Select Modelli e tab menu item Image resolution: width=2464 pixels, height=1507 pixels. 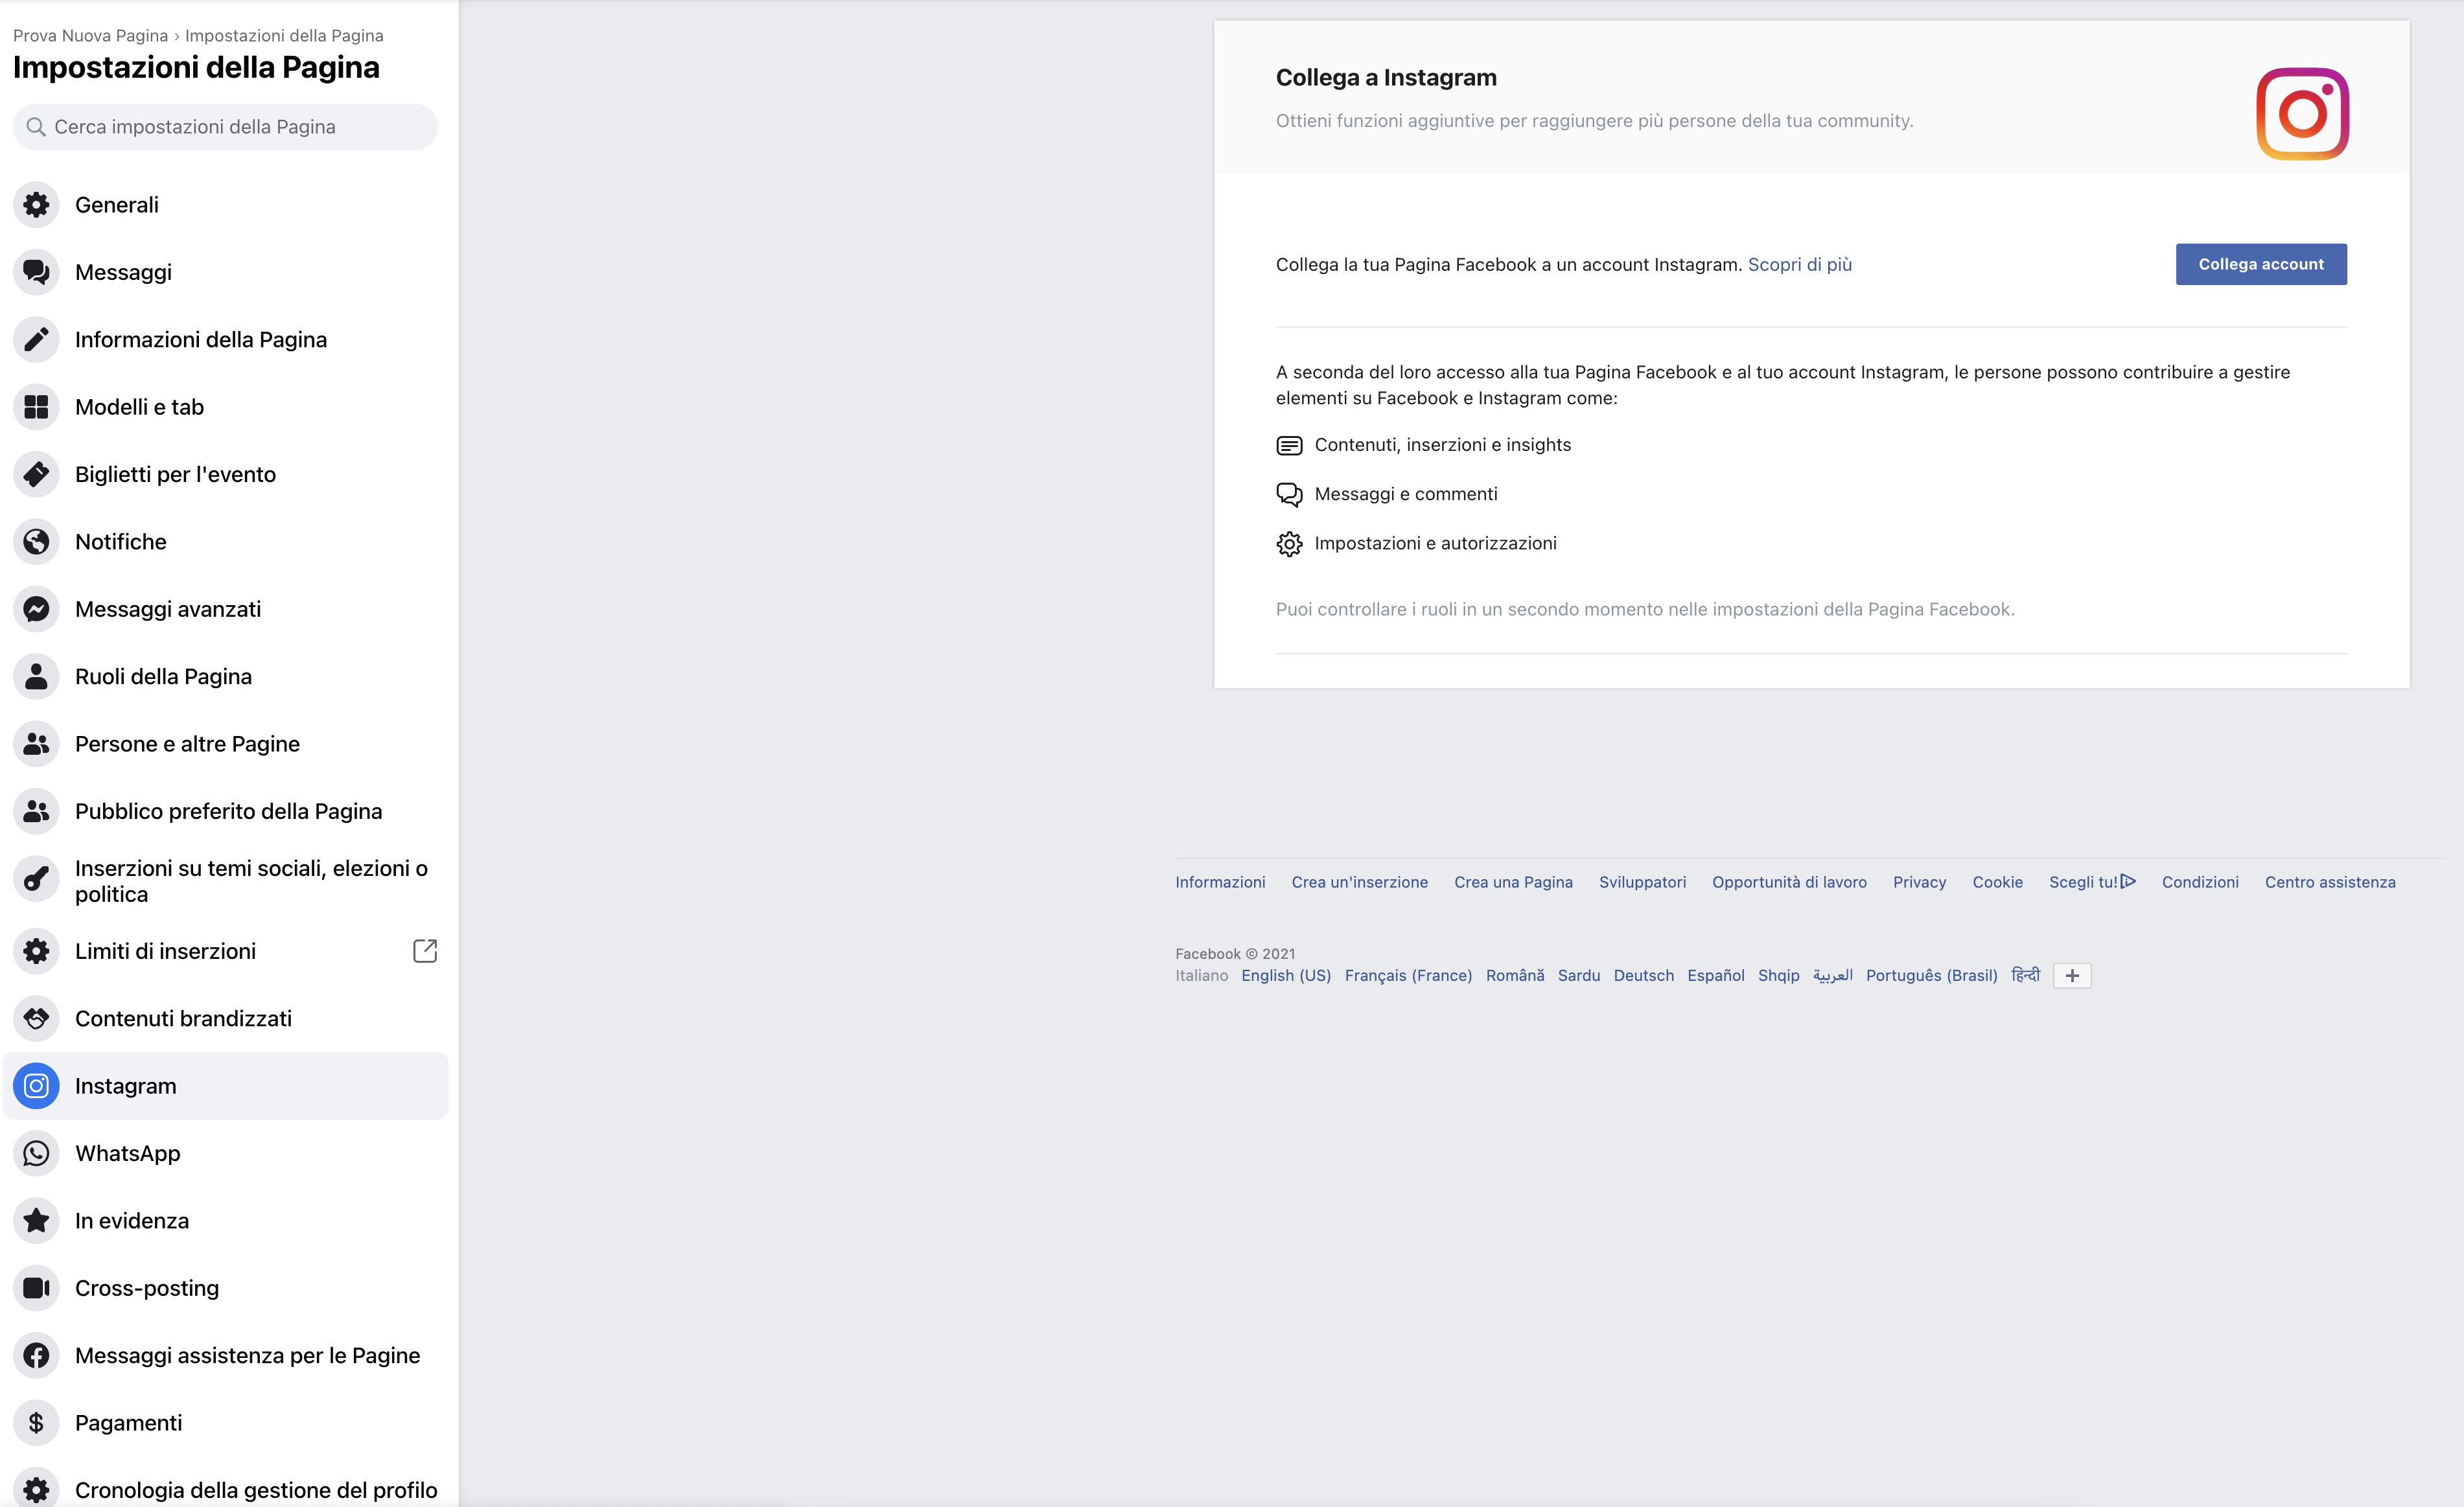point(139,407)
